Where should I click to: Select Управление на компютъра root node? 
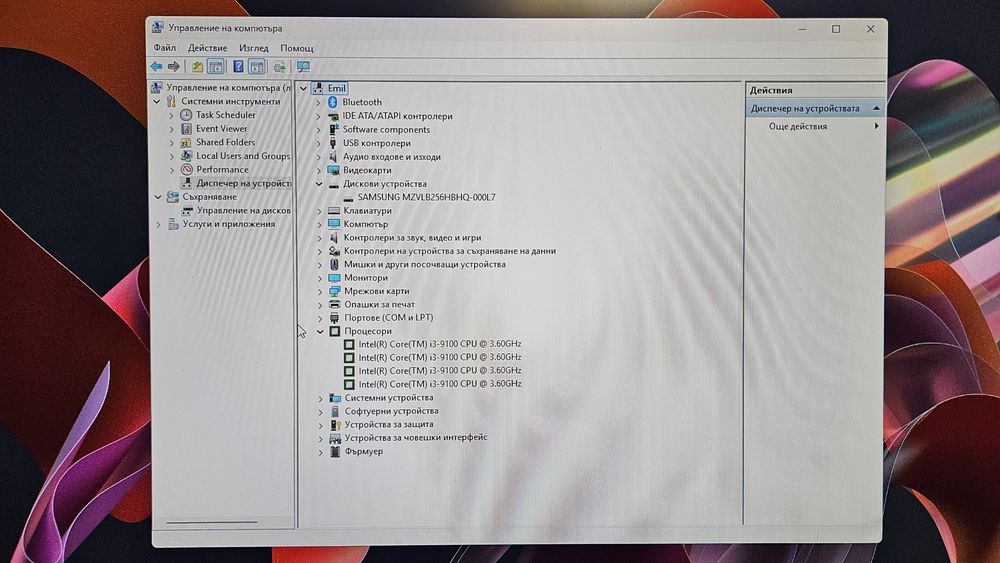click(x=228, y=87)
